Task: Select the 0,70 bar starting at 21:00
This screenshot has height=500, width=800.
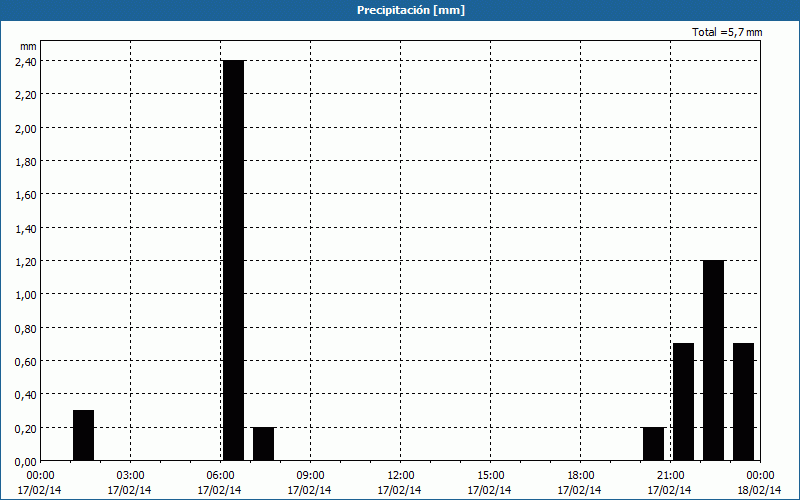Action: (x=684, y=402)
